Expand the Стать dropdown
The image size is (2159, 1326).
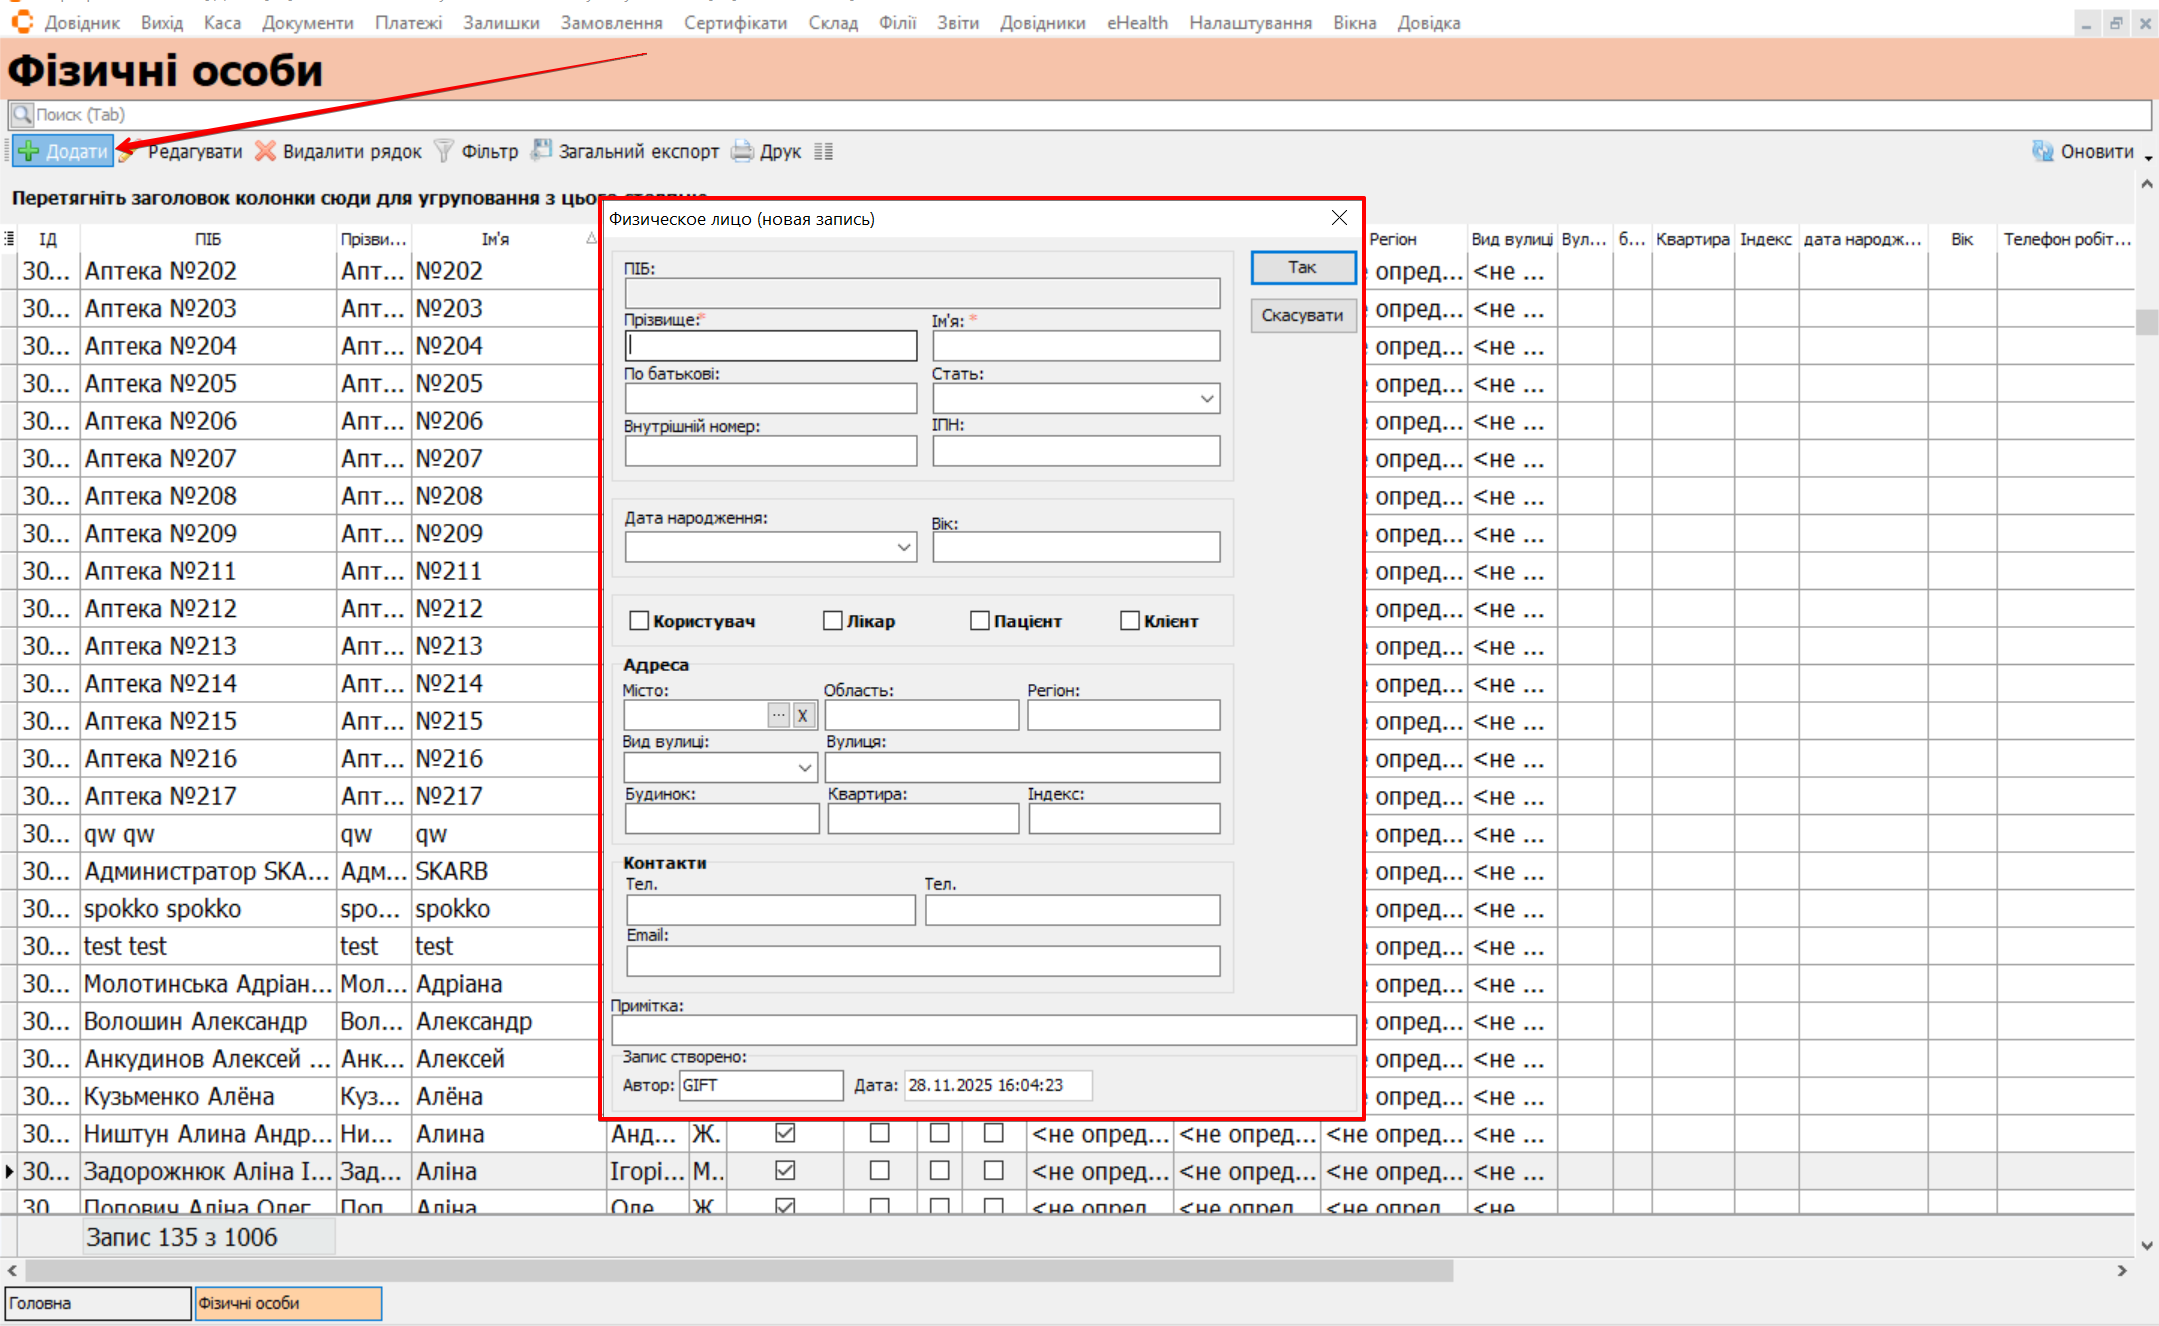tap(1207, 399)
